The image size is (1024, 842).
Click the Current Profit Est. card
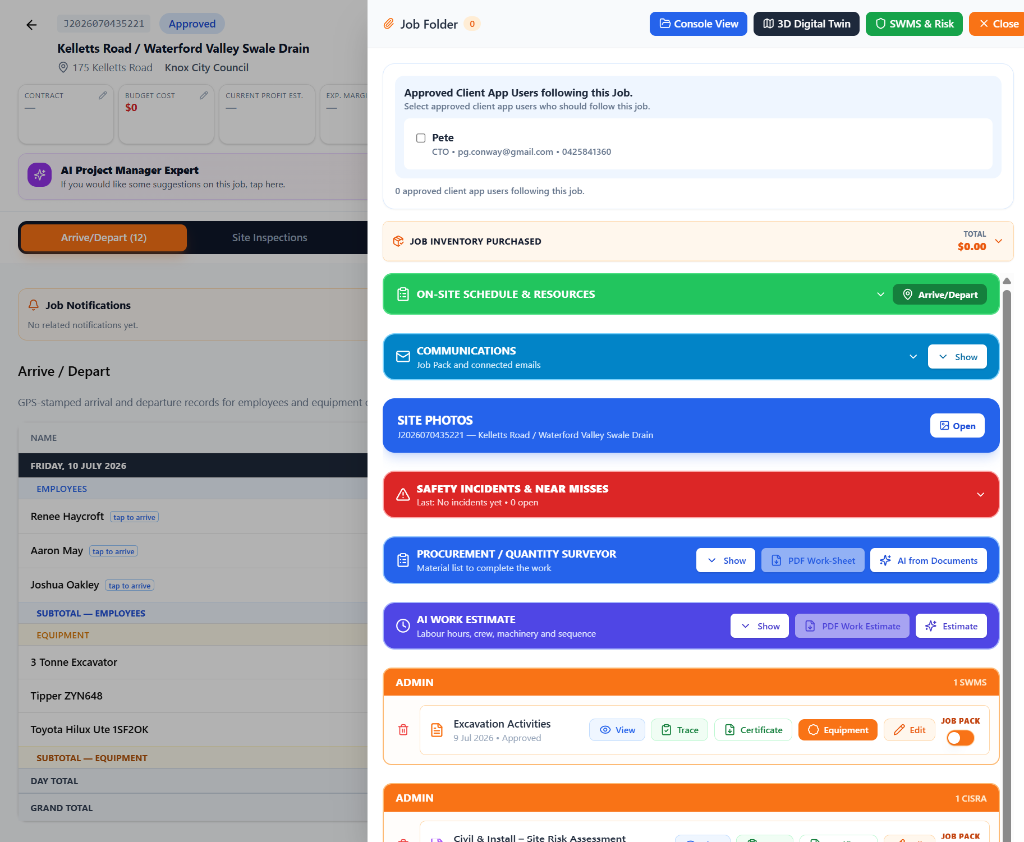(267, 114)
